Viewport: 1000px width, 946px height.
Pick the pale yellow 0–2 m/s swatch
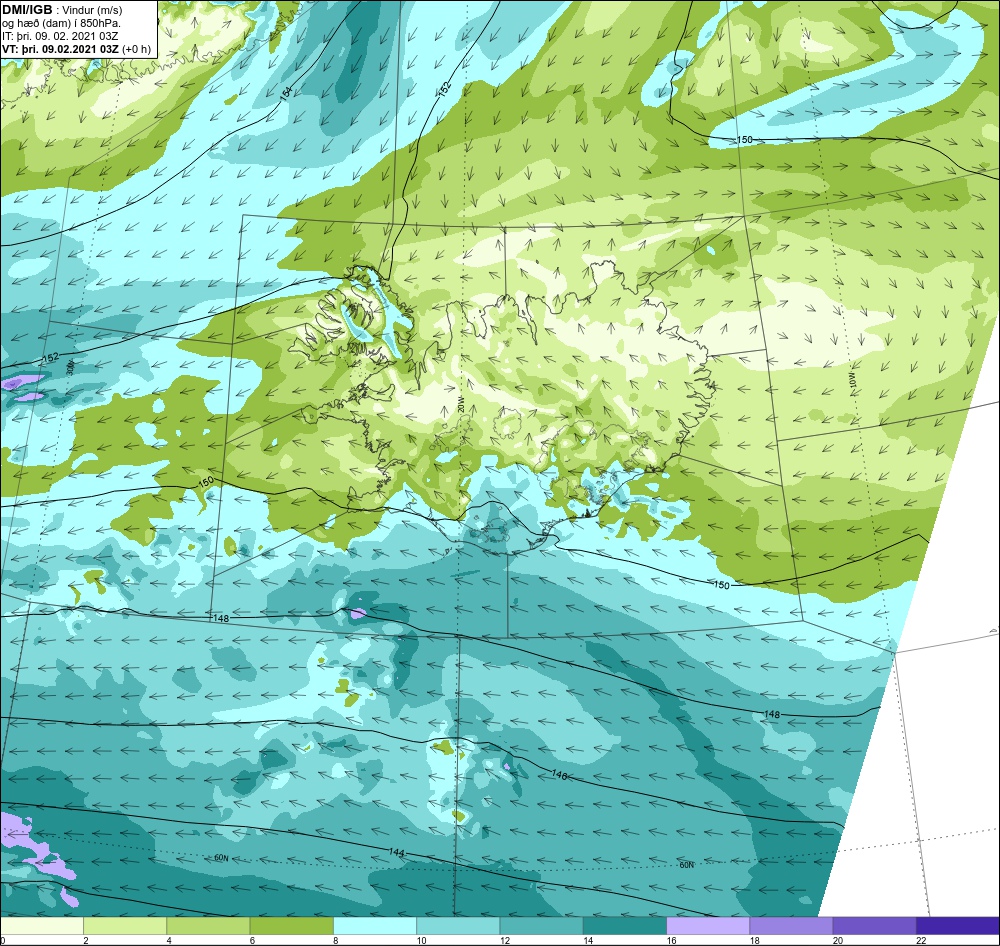[41, 925]
